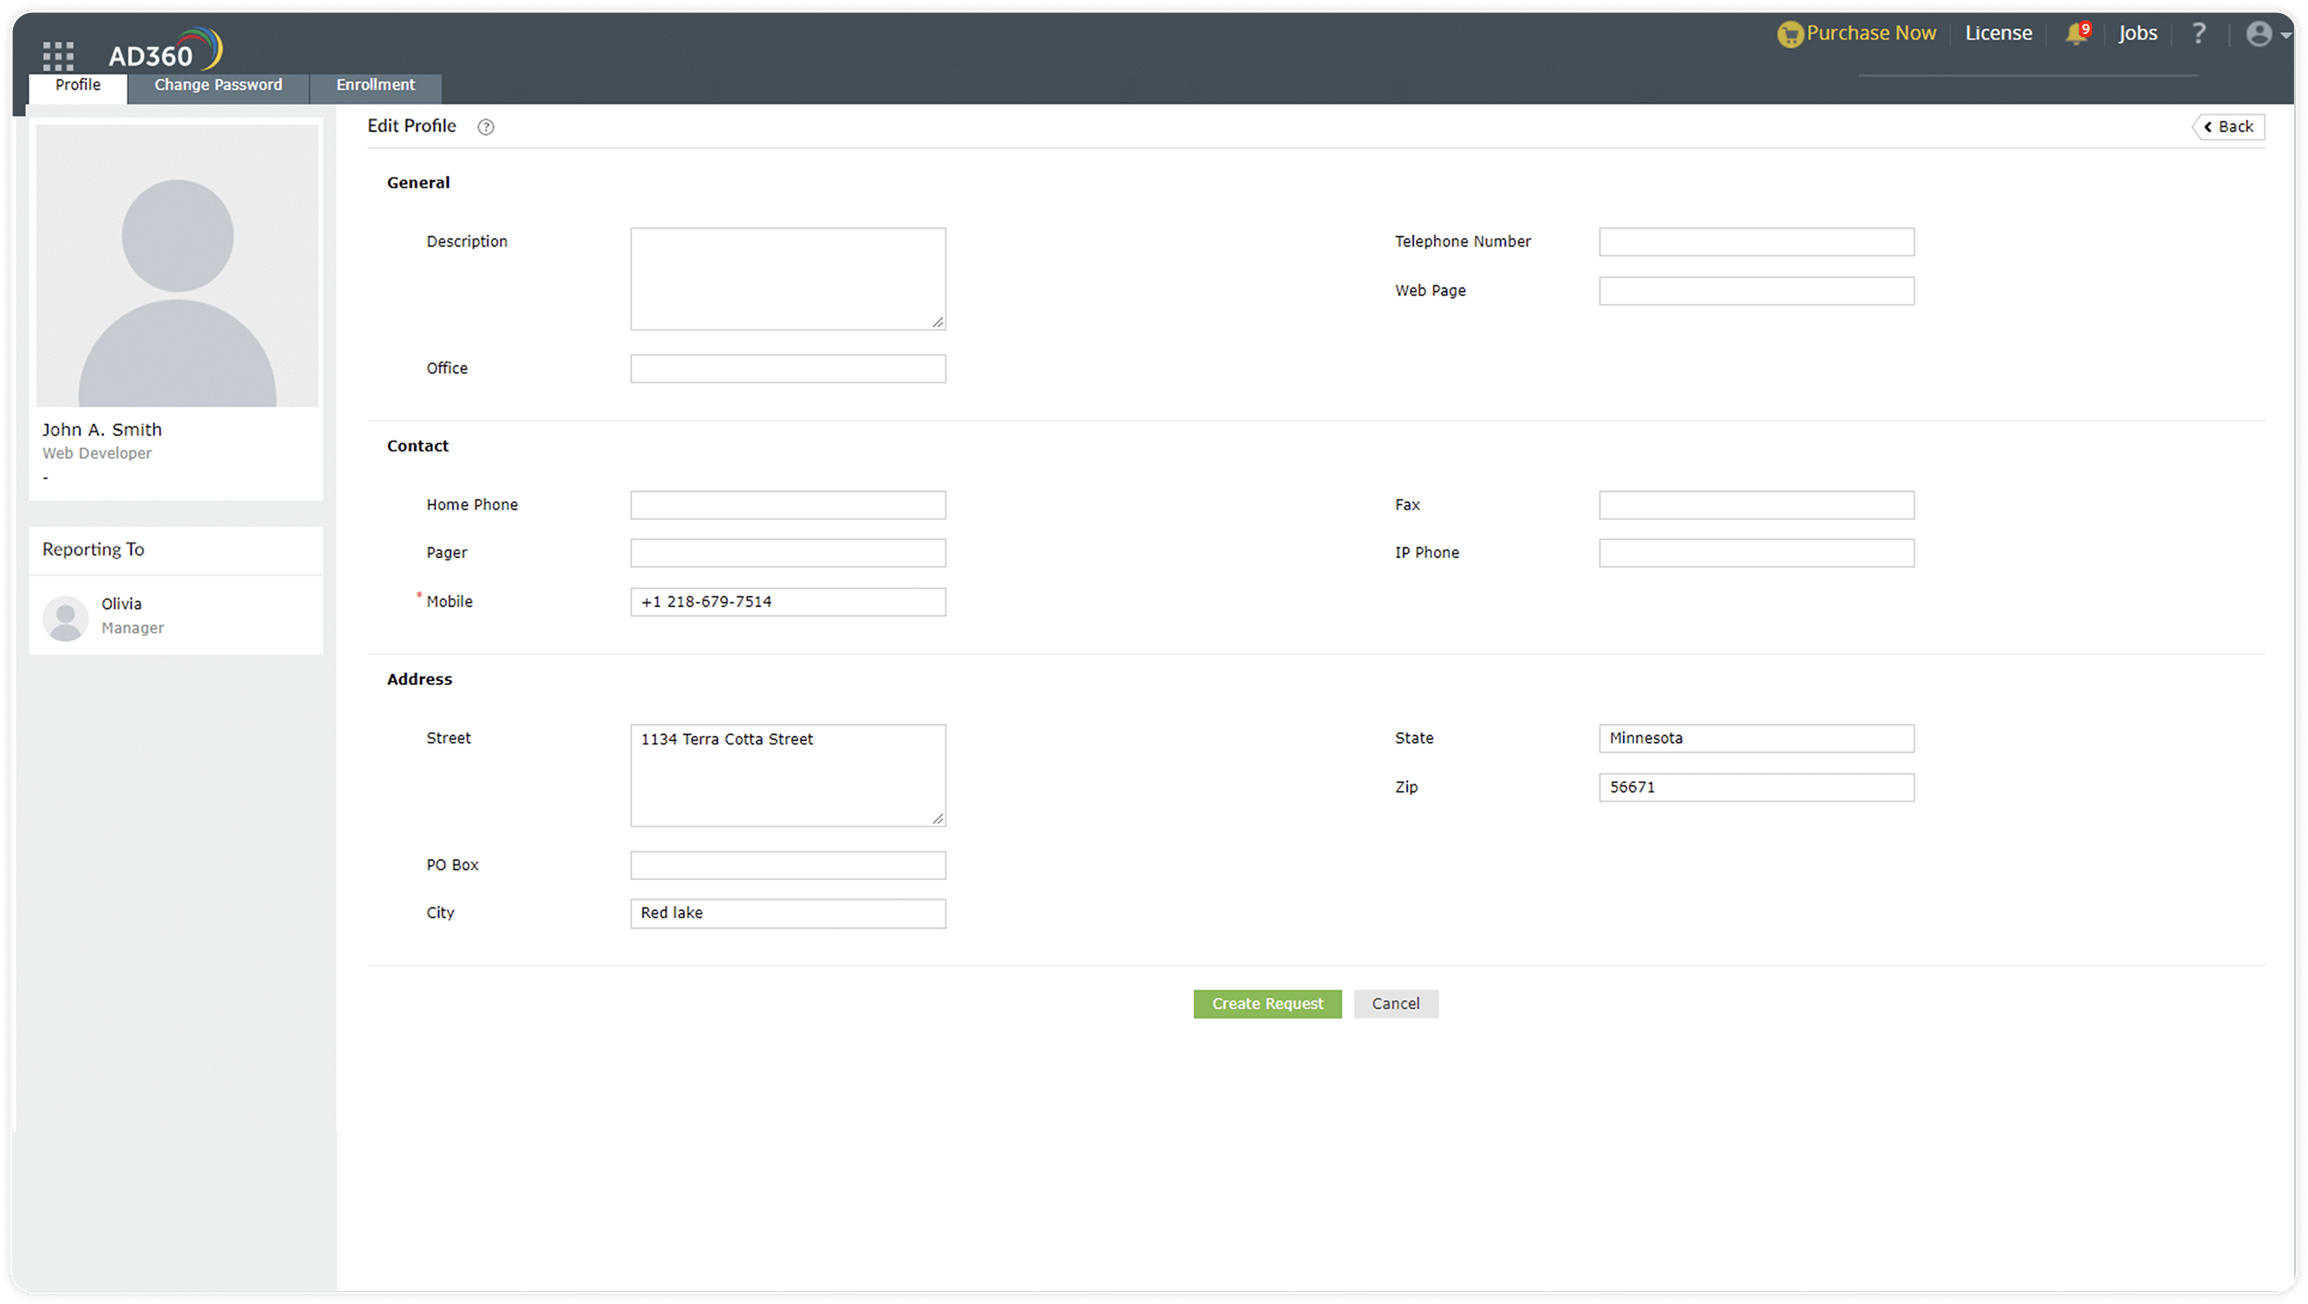
Task: Open the Jobs link in header
Action: [2137, 34]
